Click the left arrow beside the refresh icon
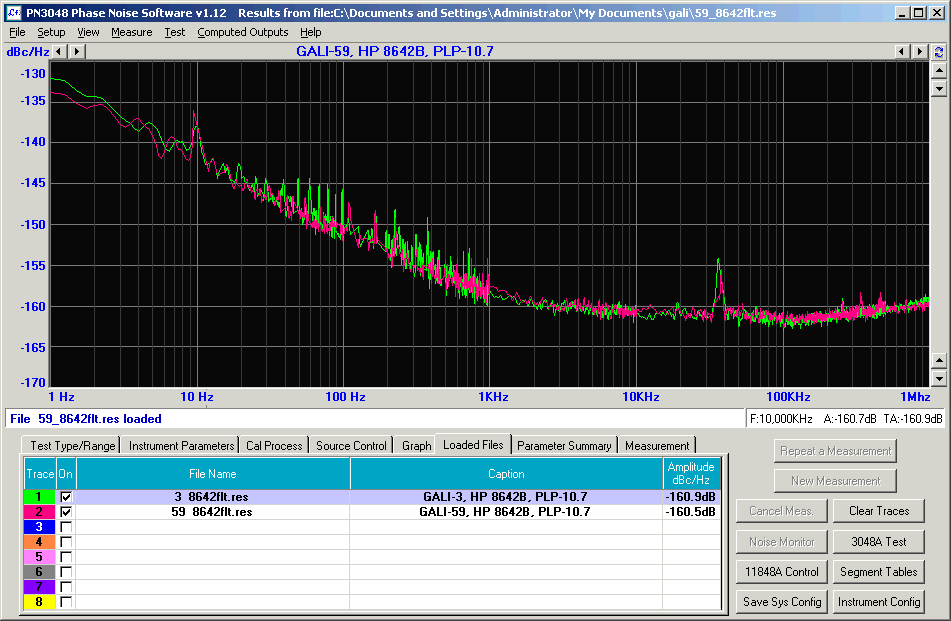This screenshot has height=621, width=951. click(x=902, y=52)
